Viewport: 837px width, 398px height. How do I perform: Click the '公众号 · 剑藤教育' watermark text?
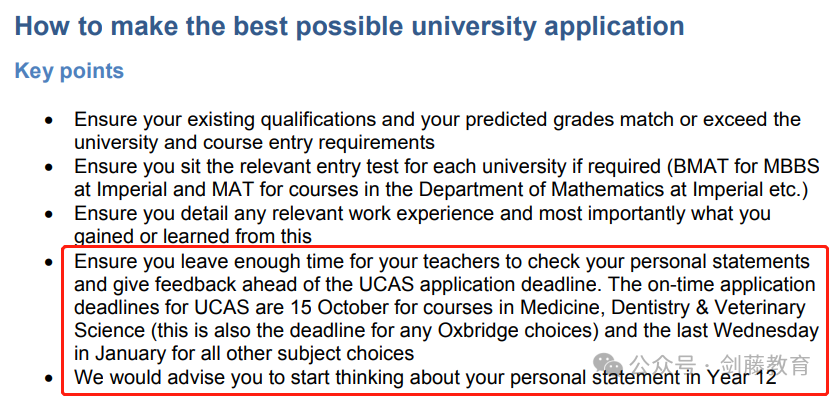(x=720, y=365)
